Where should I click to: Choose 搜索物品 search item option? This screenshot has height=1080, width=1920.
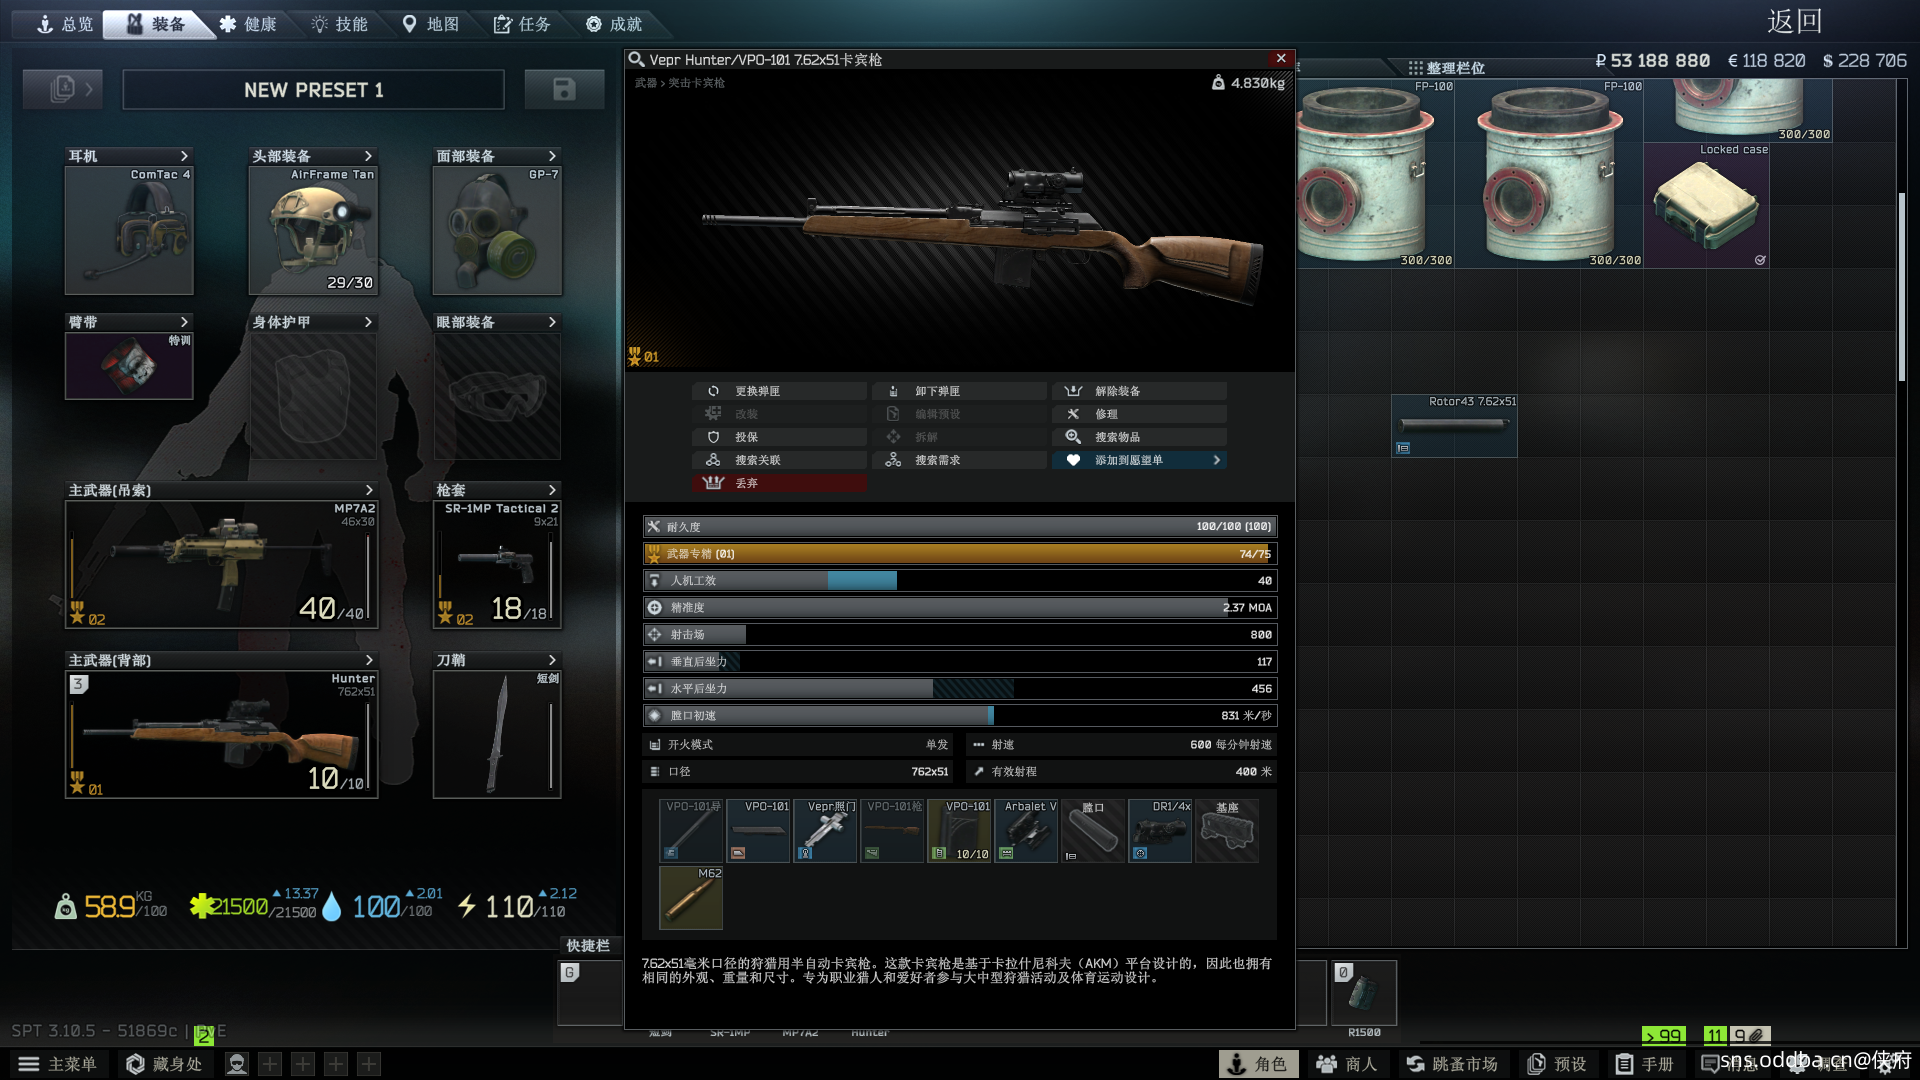tap(1139, 437)
